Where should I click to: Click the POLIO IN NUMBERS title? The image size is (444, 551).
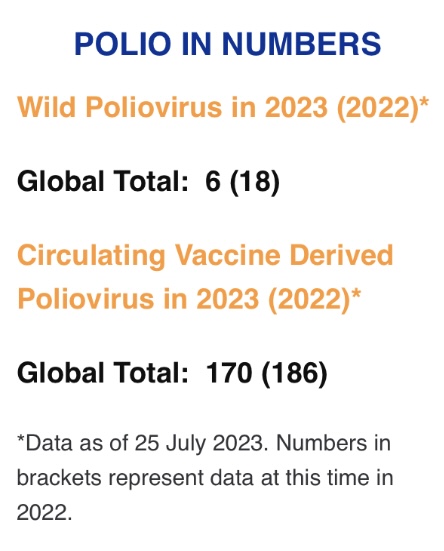pyautogui.click(x=227, y=44)
